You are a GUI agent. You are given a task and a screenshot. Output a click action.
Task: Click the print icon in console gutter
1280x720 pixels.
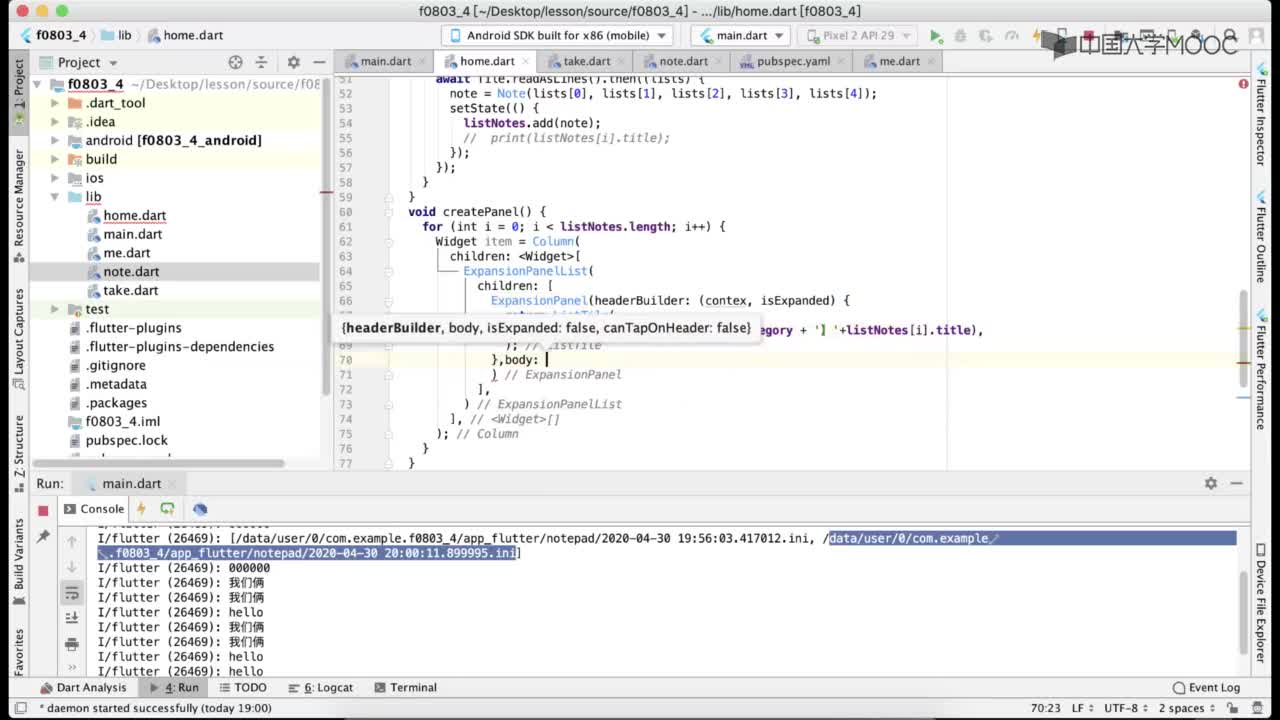[72, 643]
